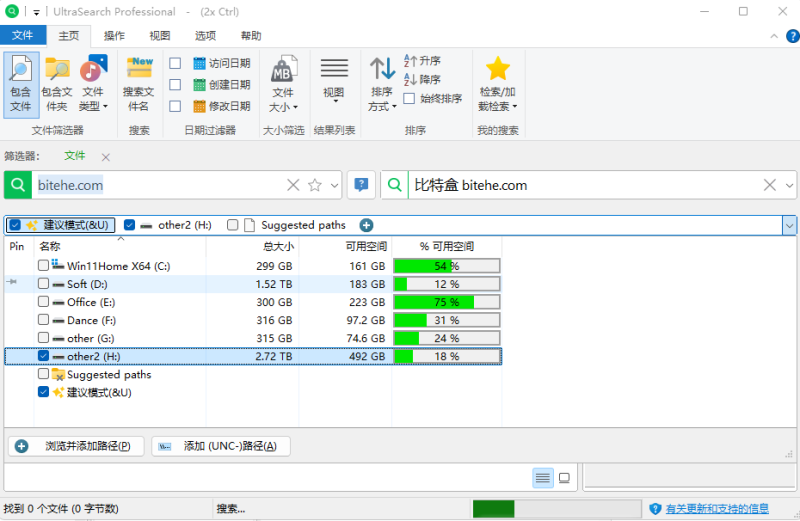Click the 18 % free space bar for other2 (H:)
This screenshot has height=521, width=800.
click(x=446, y=356)
